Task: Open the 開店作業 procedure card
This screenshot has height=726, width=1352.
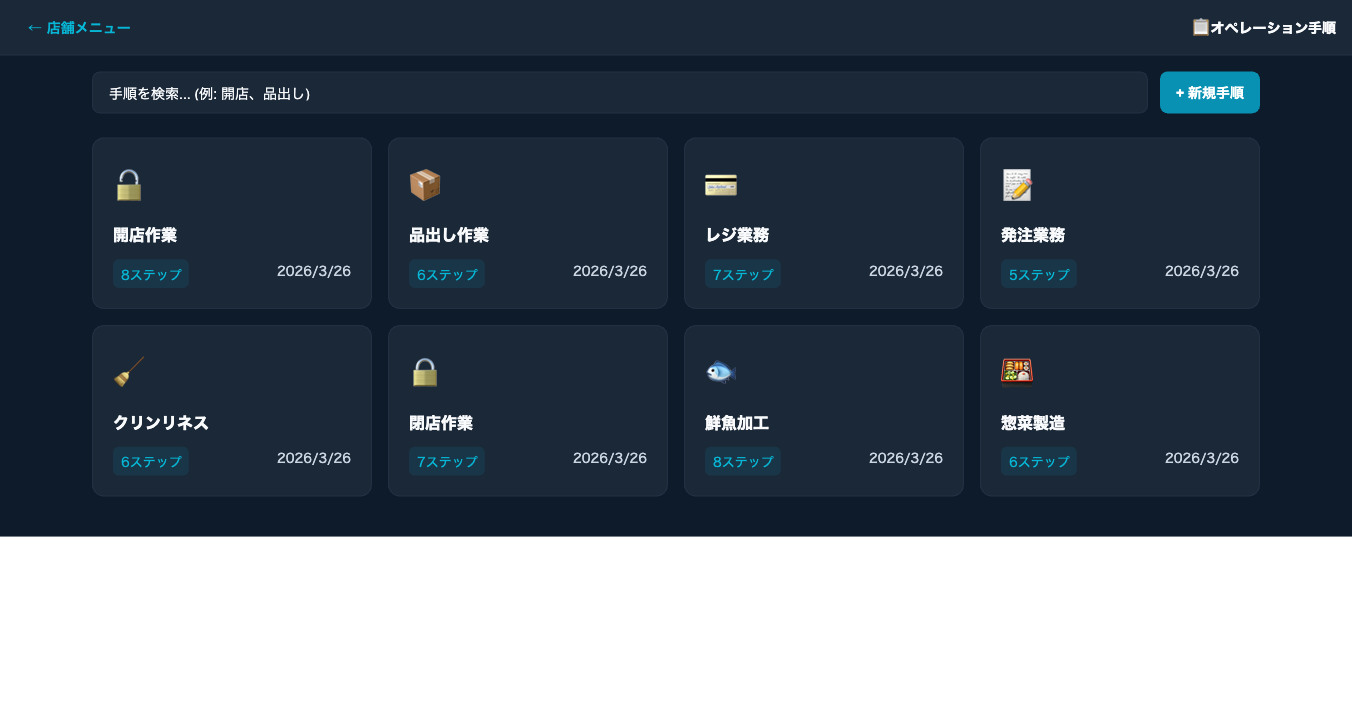Action: coord(232,222)
